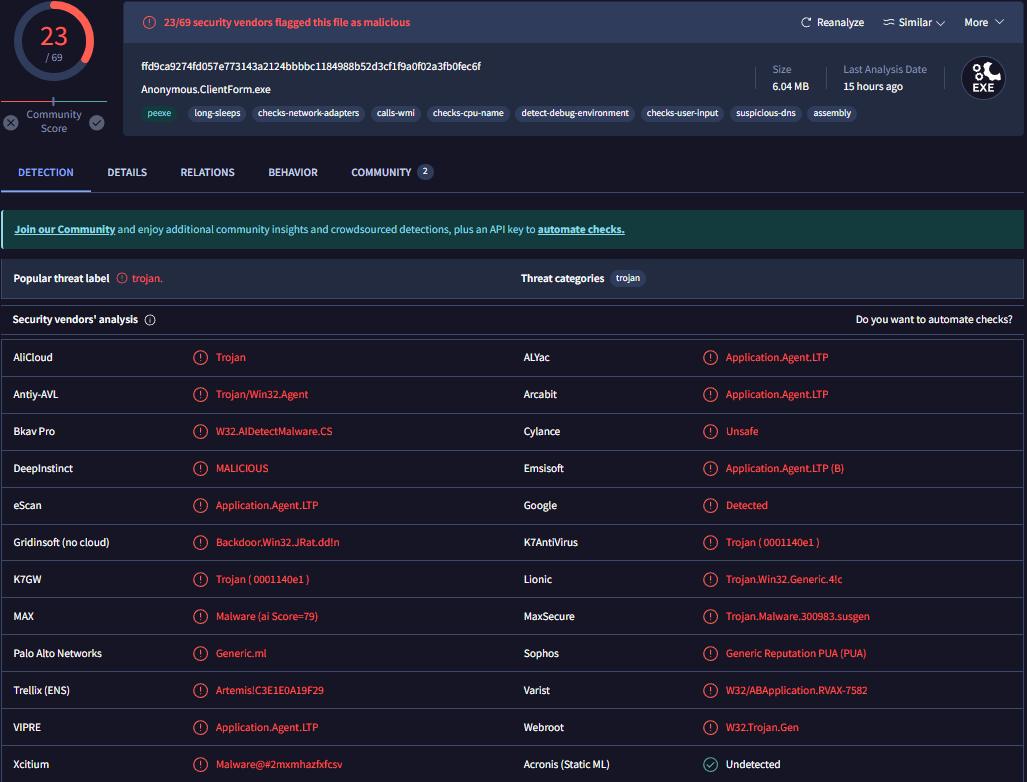Click the alert icon in the Xcitium row
The width and height of the screenshot is (1027, 782).
200,764
